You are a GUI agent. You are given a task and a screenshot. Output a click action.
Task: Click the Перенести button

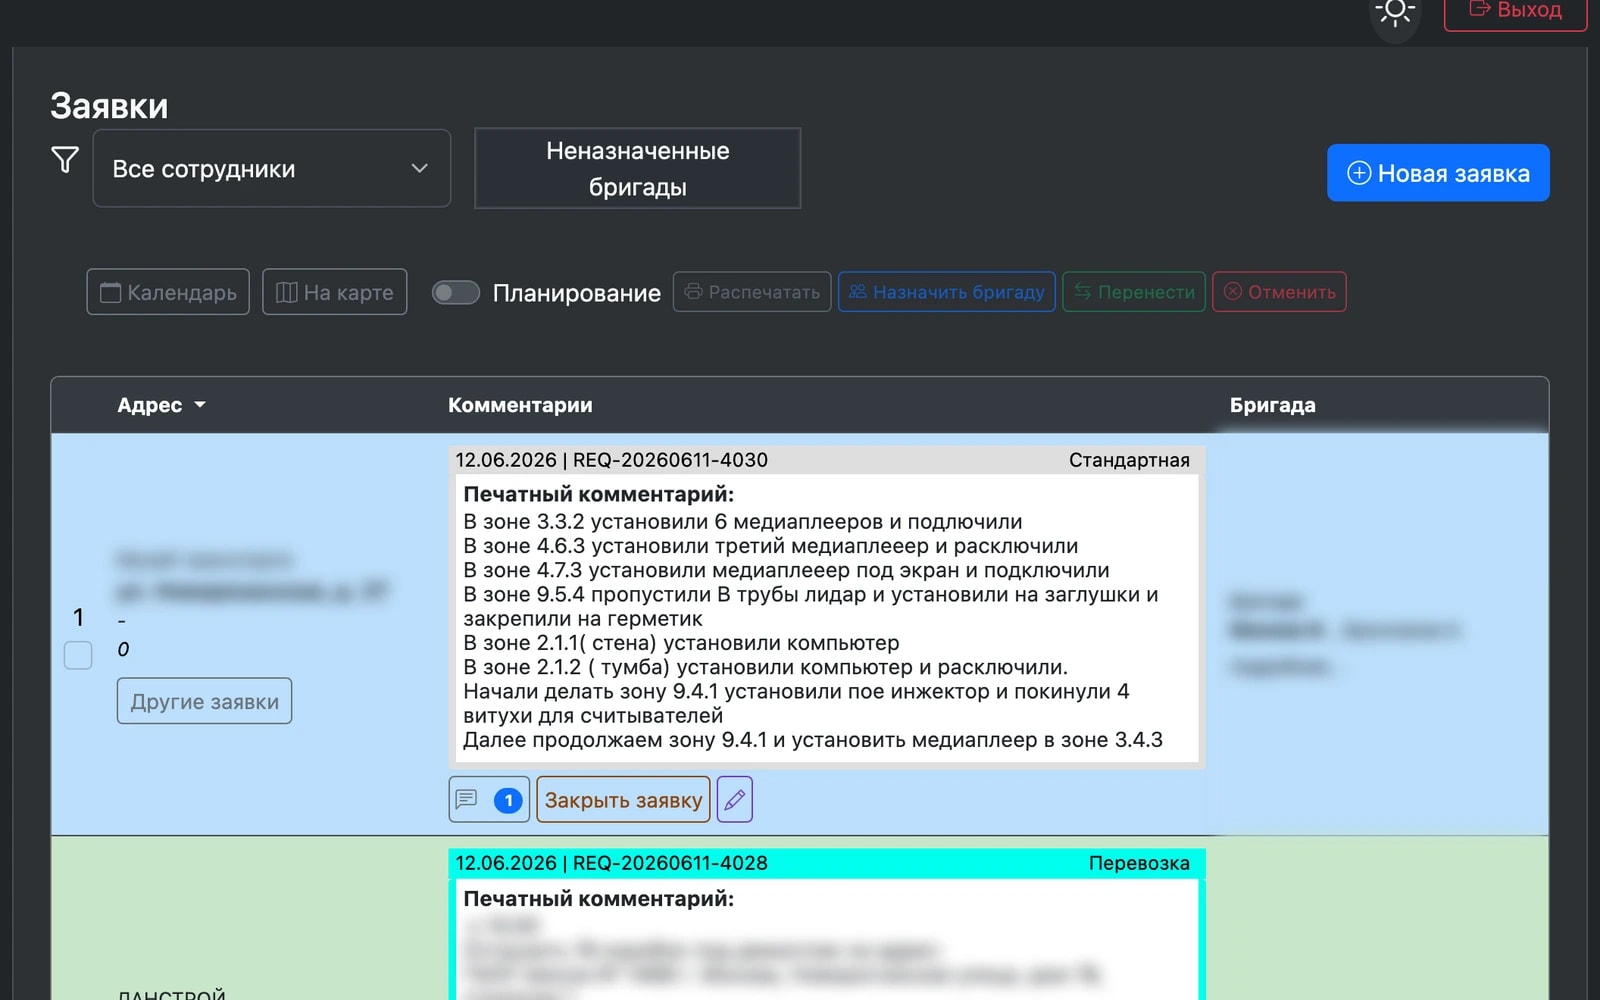1134,292
